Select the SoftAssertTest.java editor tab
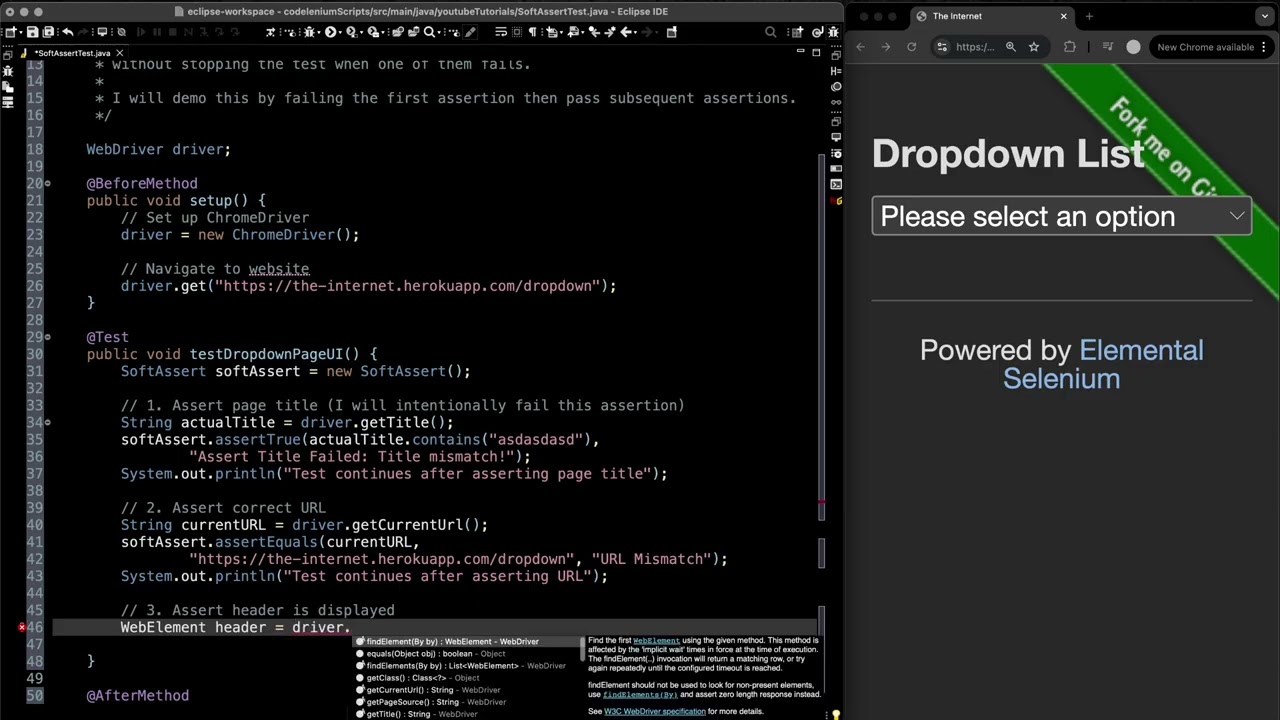This screenshot has width=1280, height=720. [x=70, y=52]
